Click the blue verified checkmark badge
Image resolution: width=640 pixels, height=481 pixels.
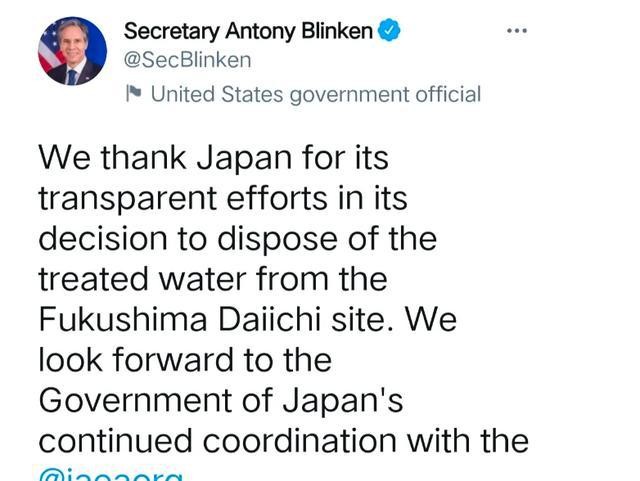click(x=390, y=32)
